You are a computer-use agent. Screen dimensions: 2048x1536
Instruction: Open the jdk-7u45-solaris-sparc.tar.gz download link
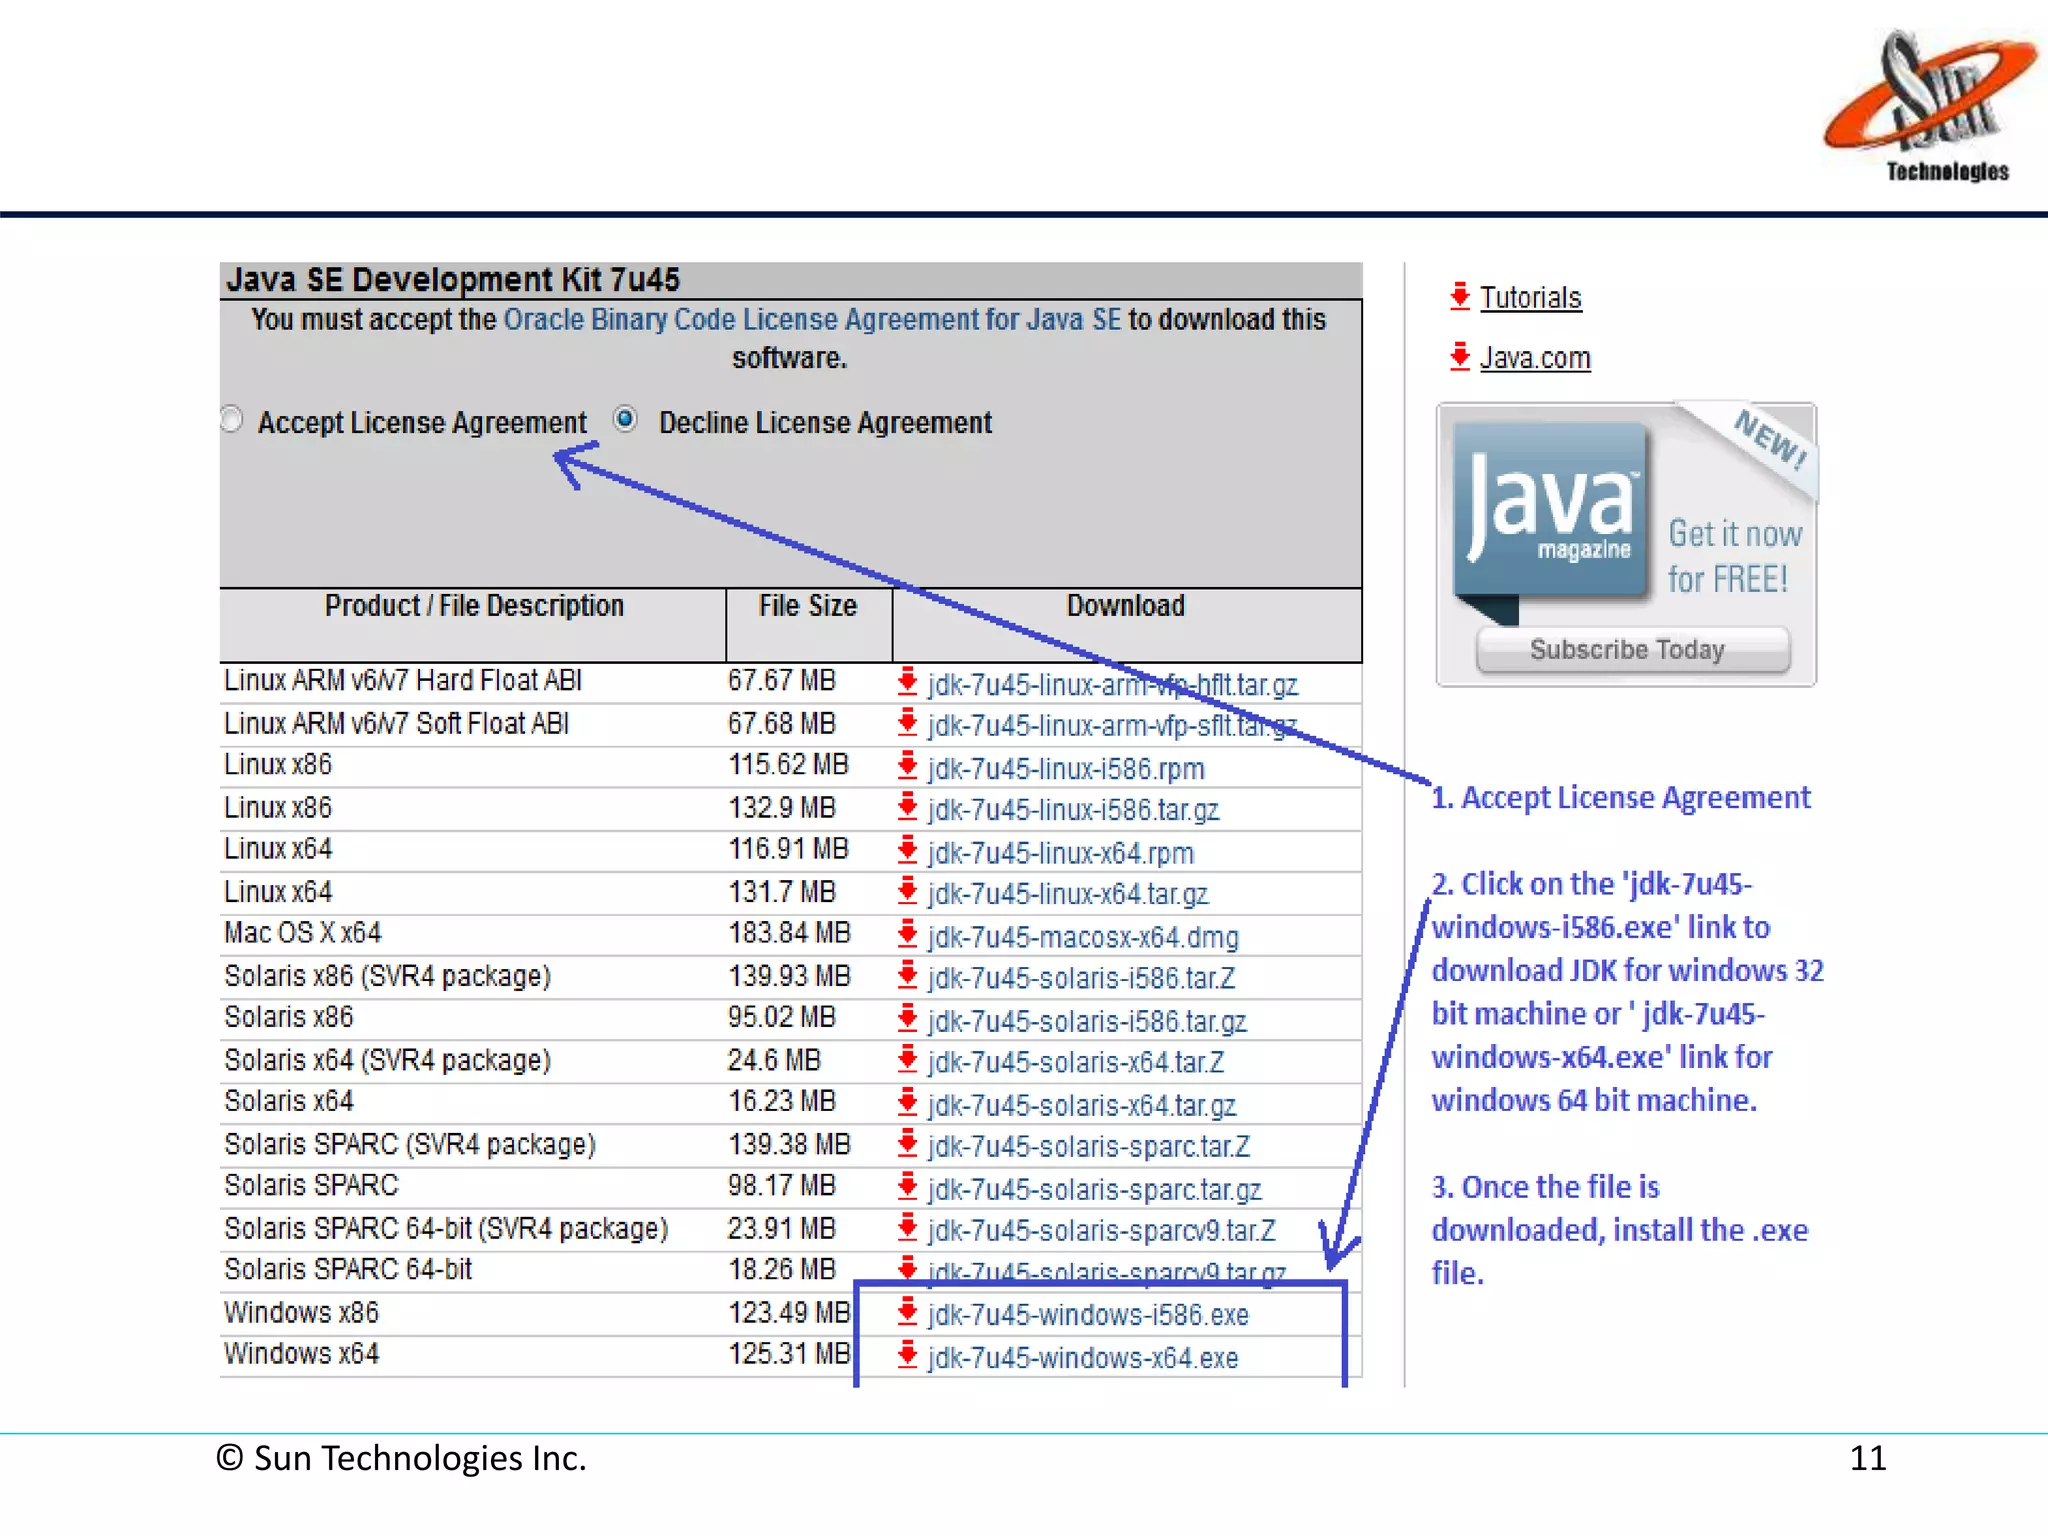click(1094, 1189)
